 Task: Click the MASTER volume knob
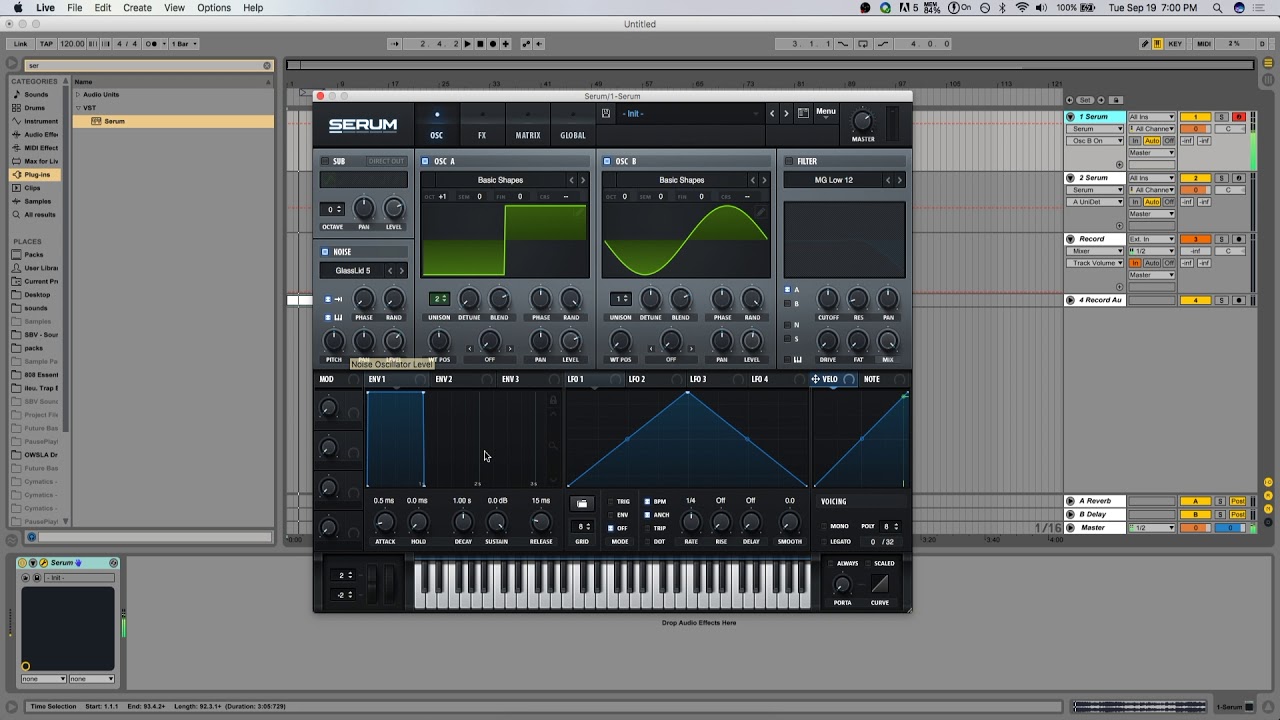pyautogui.click(x=862, y=121)
